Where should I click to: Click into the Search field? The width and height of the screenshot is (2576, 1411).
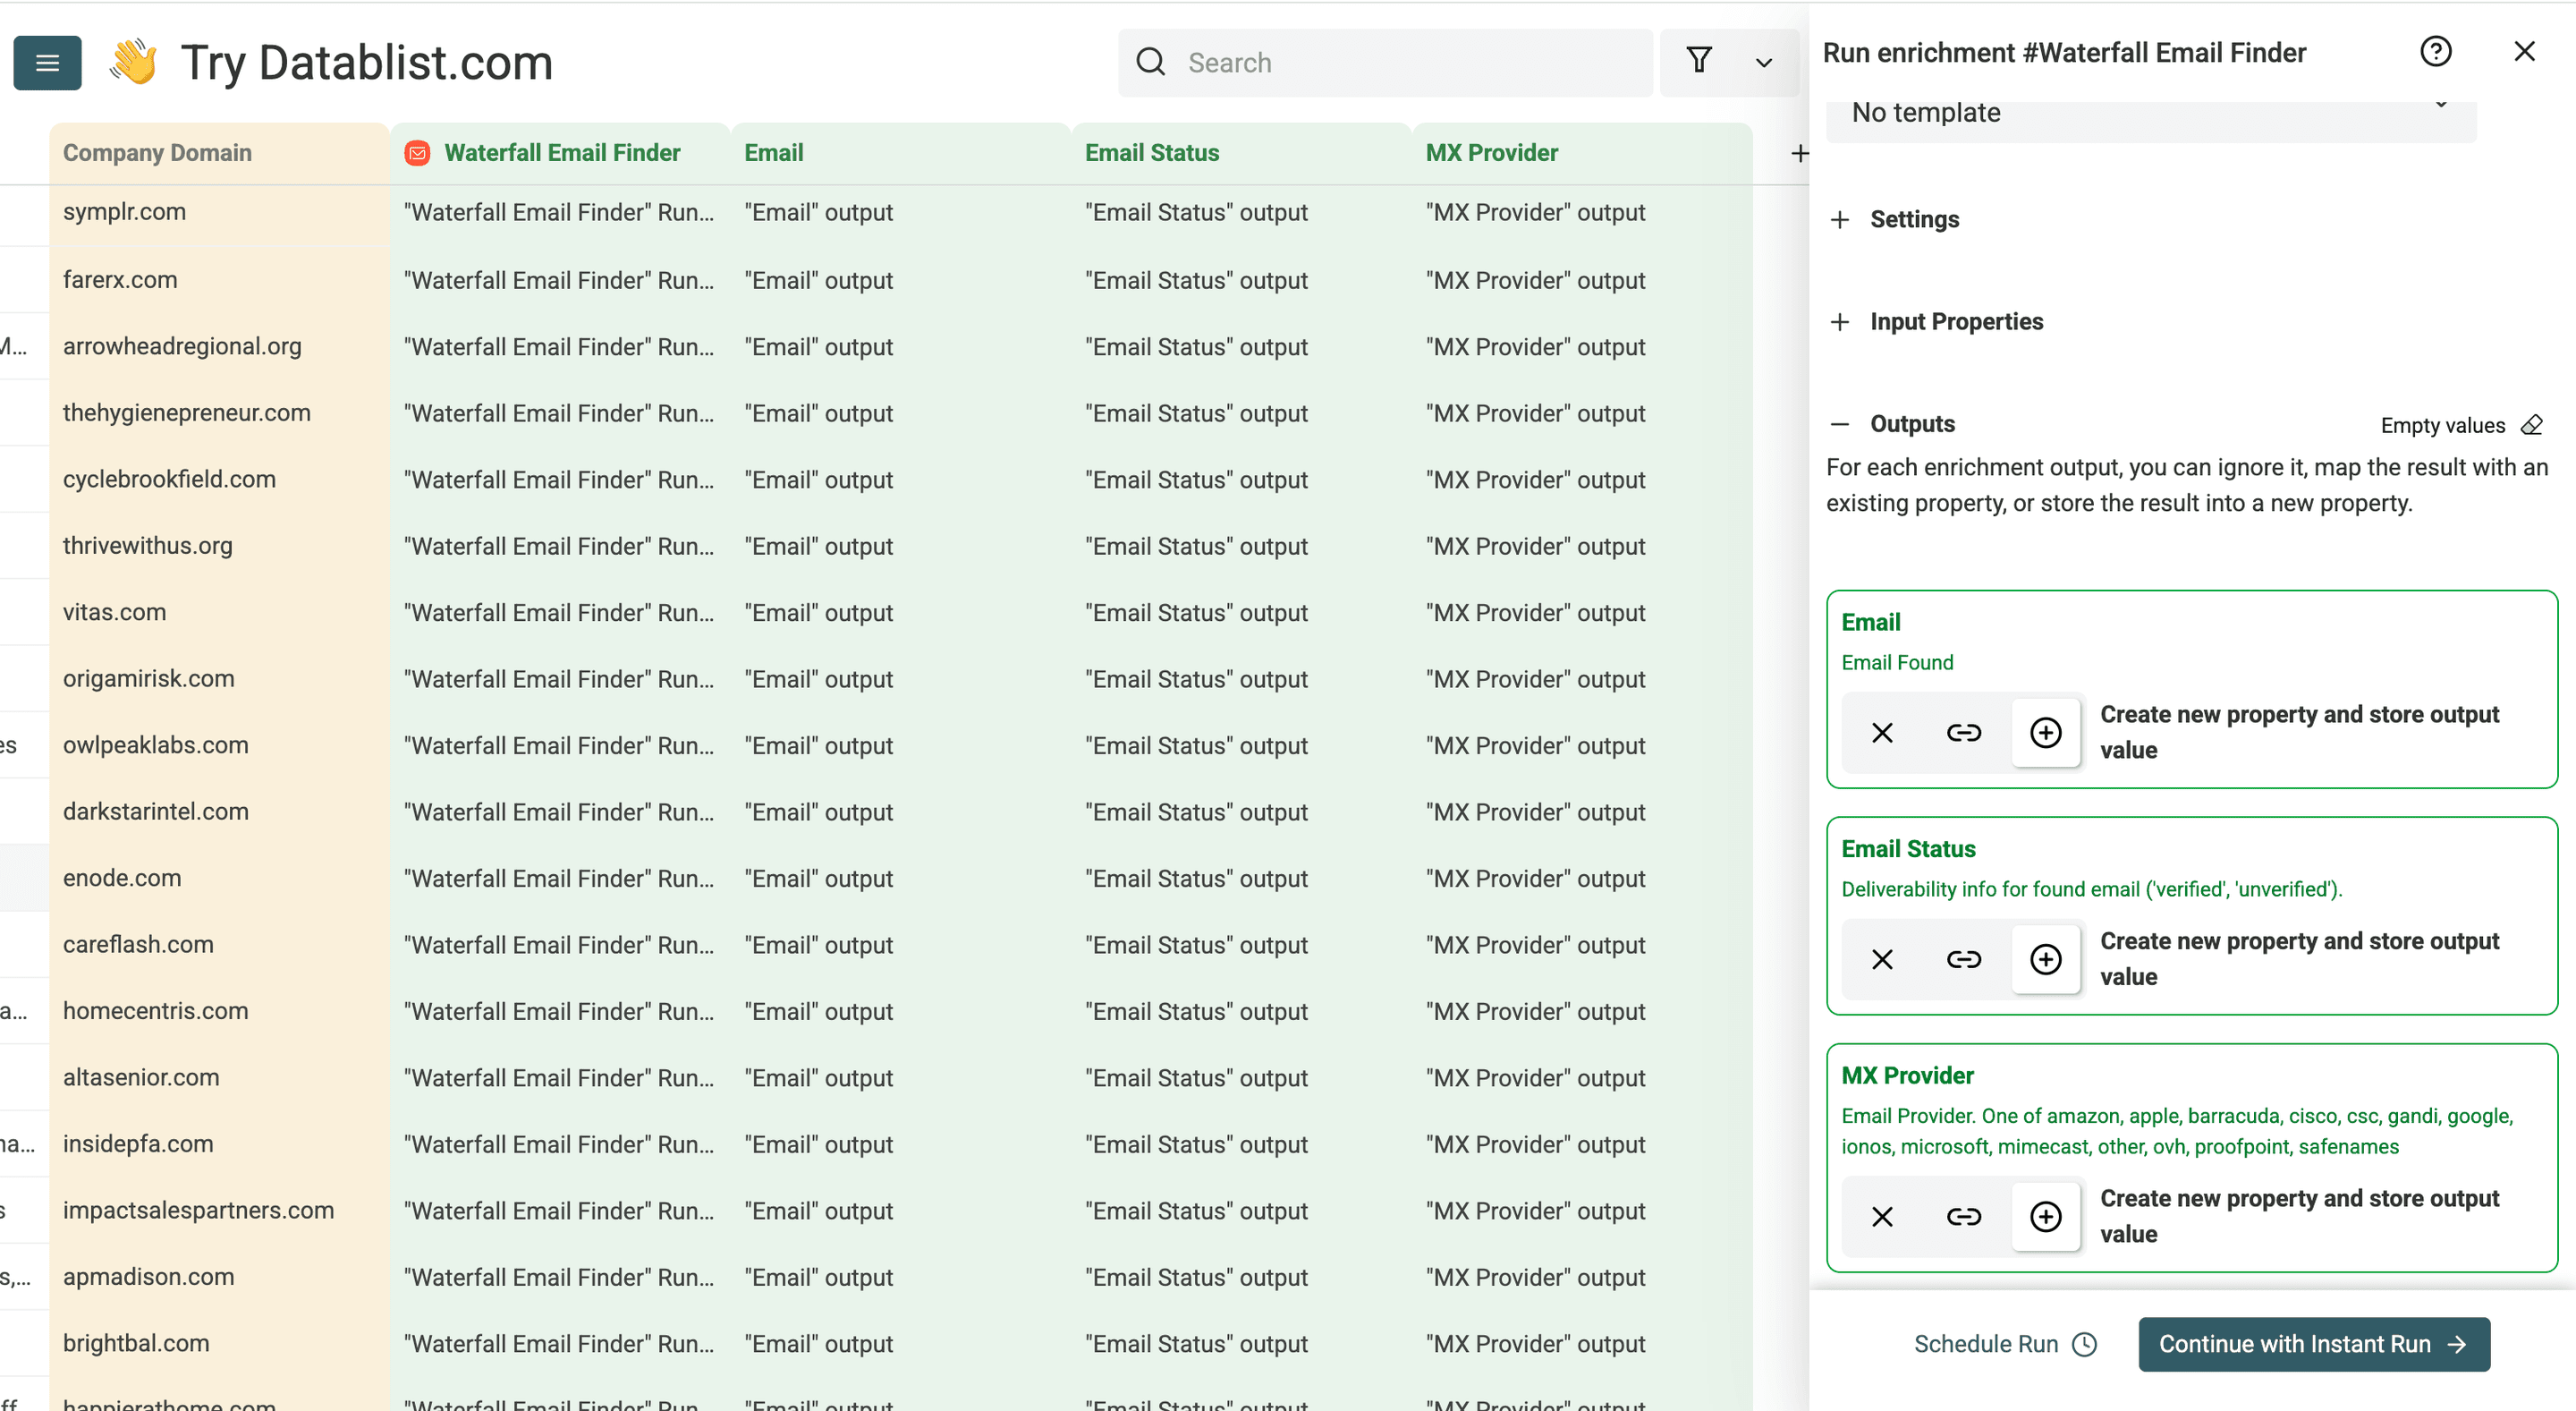click(x=1385, y=63)
